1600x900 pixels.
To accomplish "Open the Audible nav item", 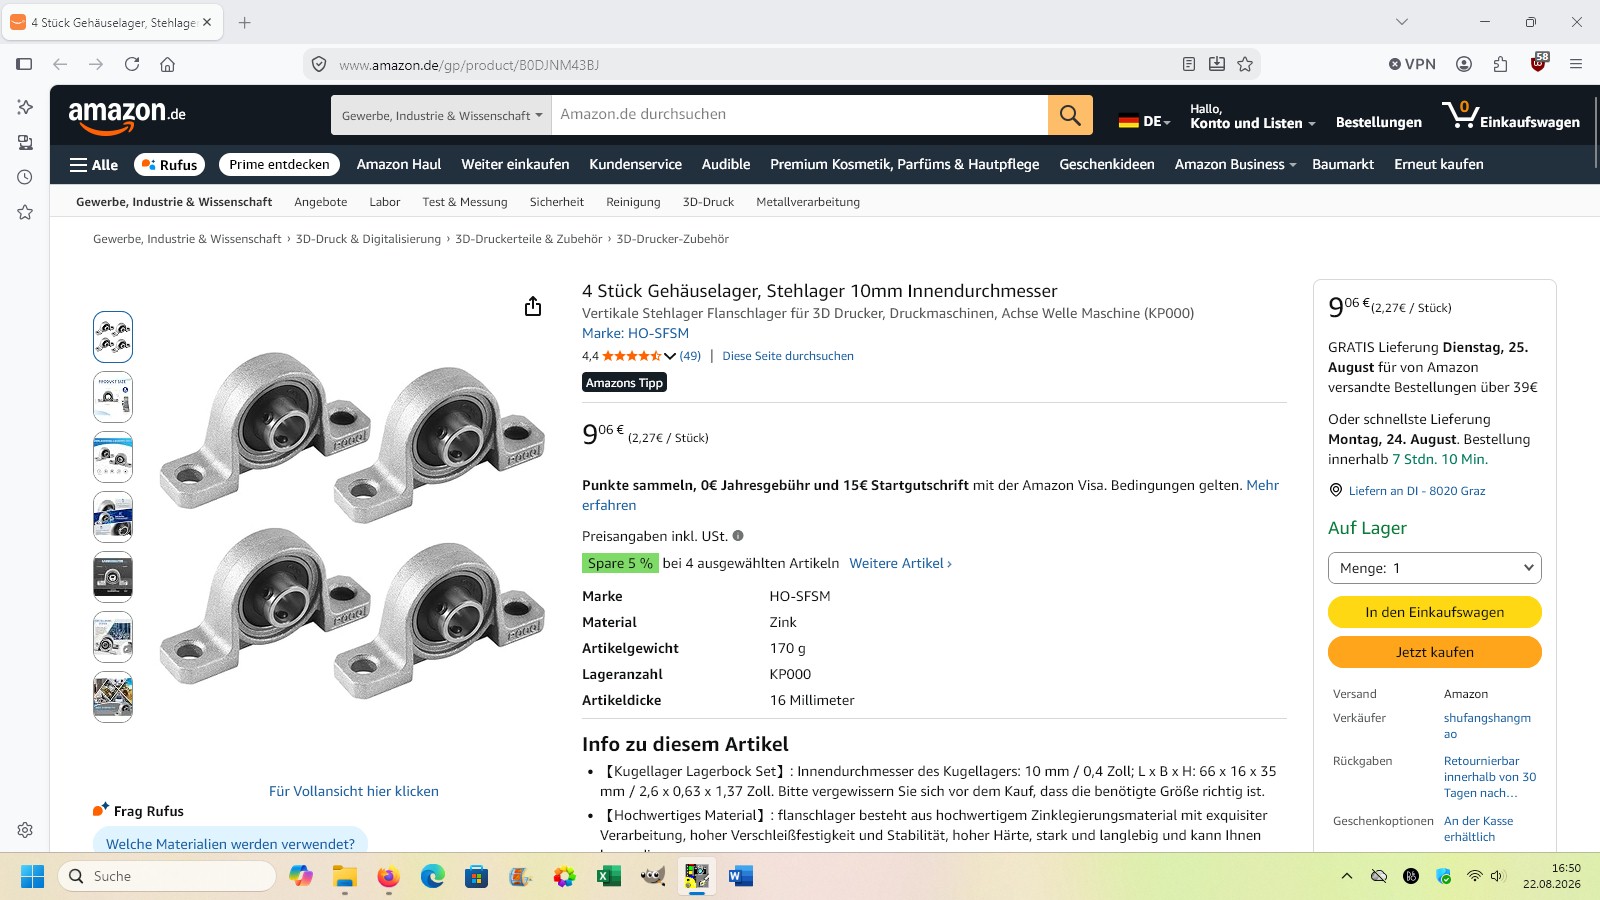I will [726, 164].
